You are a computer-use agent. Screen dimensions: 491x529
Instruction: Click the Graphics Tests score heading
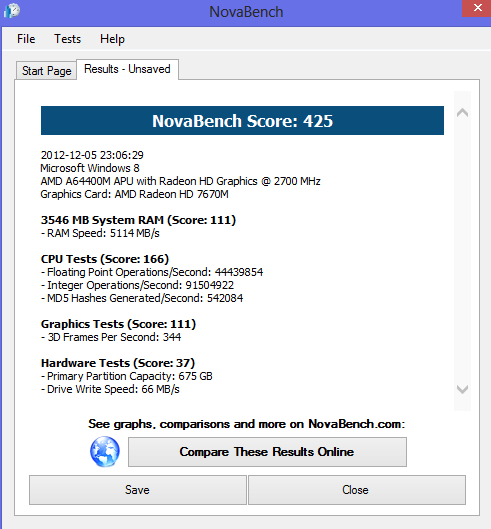point(118,324)
